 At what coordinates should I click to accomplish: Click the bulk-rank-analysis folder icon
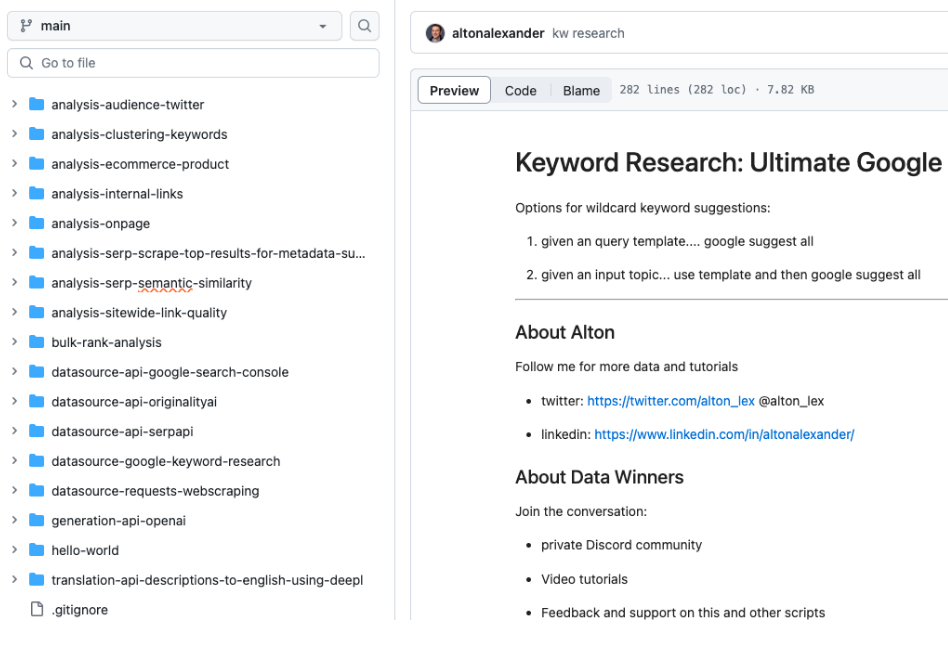coord(37,342)
